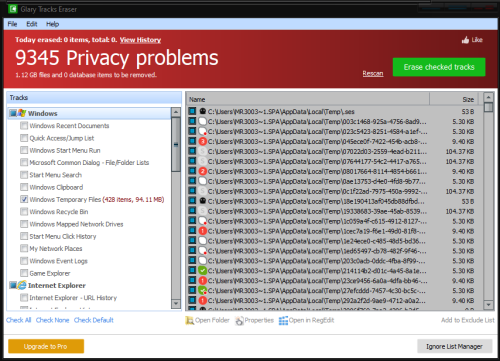This screenshot has height=361, width=500.
Task: Click the black file icon of the 18e190413af row
Action: [x=202, y=201]
